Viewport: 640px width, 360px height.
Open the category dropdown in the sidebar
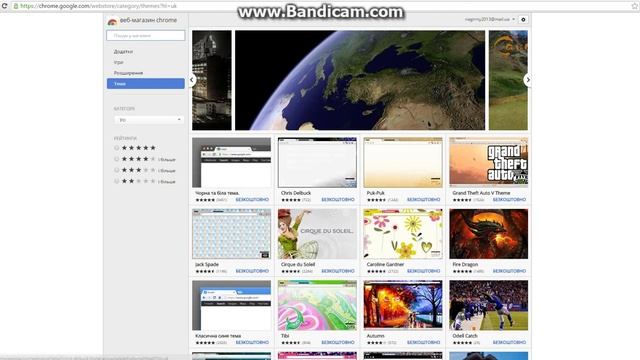(x=149, y=120)
